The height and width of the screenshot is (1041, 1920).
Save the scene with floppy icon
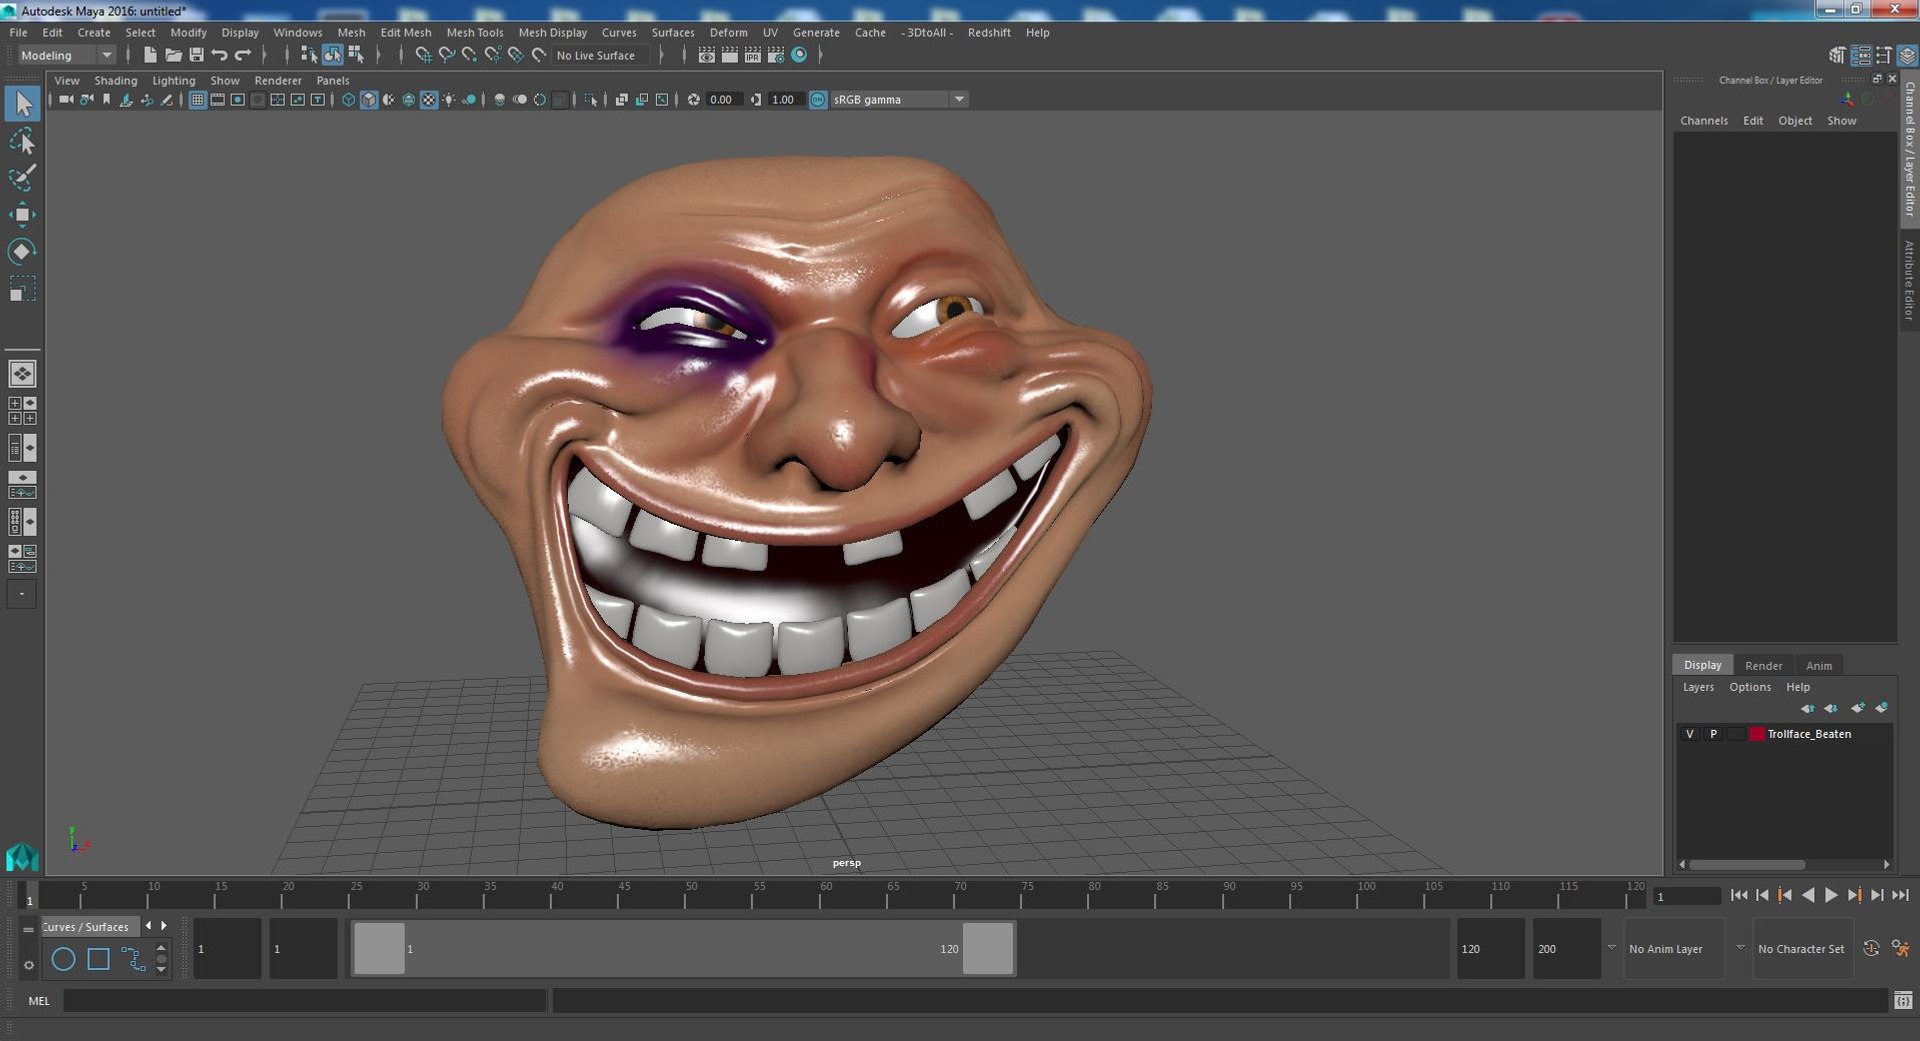click(x=196, y=55)
